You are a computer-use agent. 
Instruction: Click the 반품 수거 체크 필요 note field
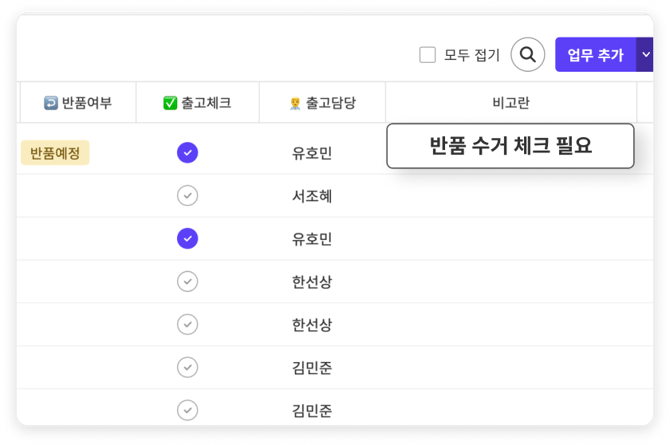click(x=510, y=146)
